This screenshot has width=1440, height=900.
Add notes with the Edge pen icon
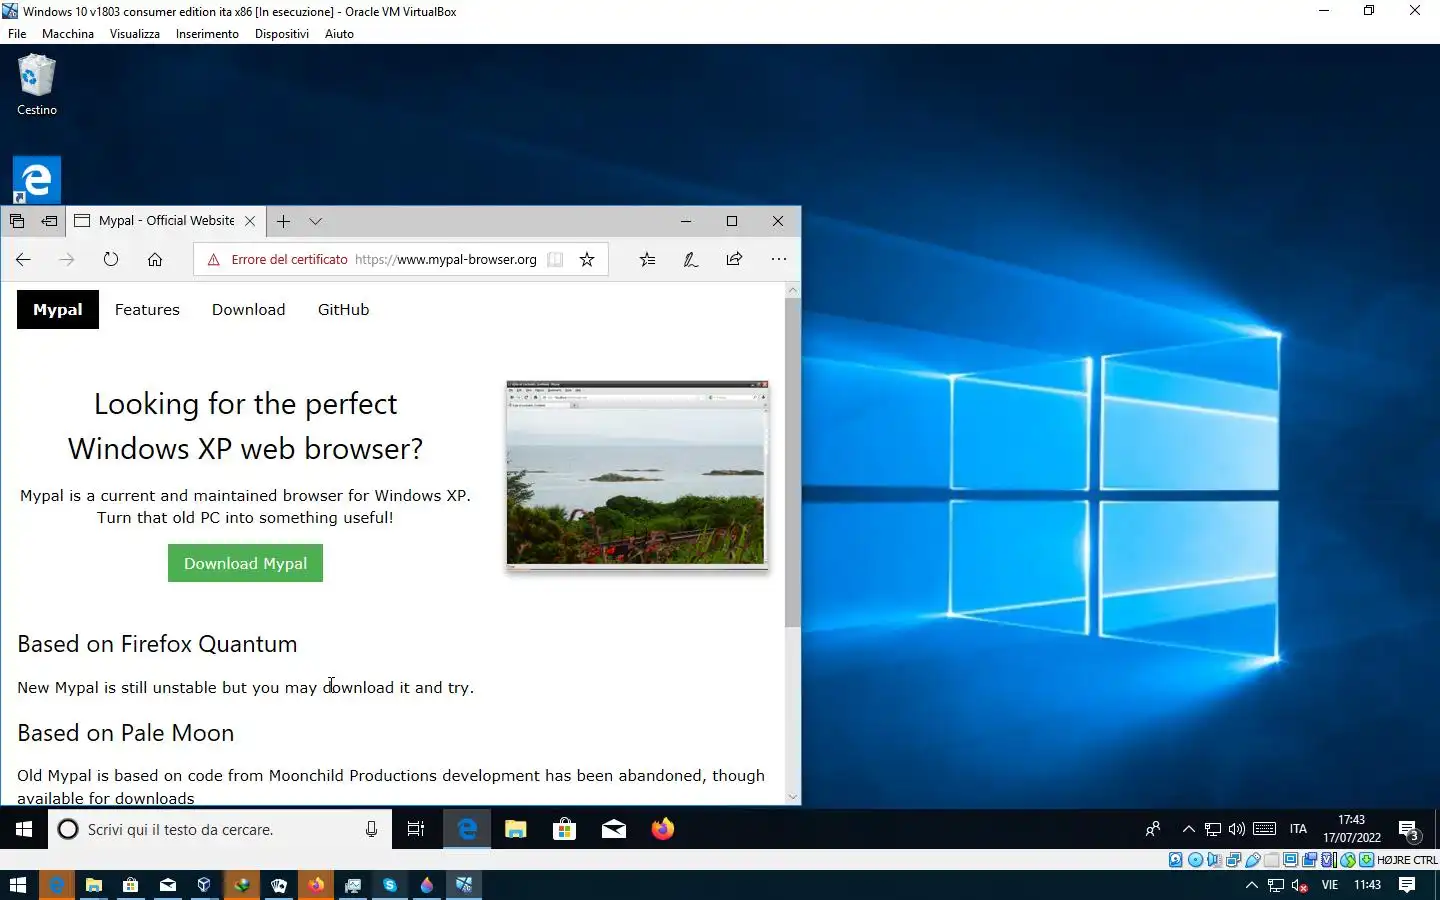(690, 259)
